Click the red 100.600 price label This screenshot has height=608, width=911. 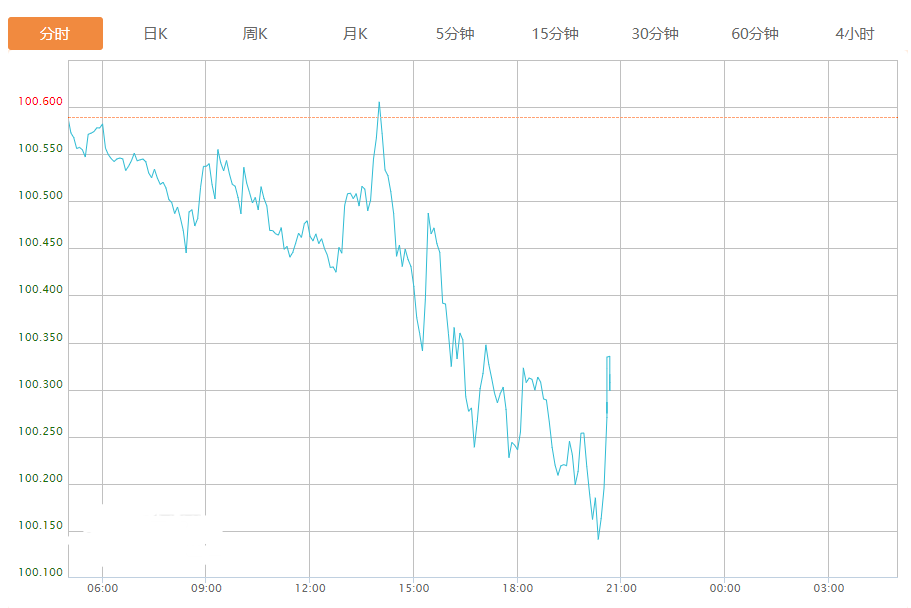[40, 102]
